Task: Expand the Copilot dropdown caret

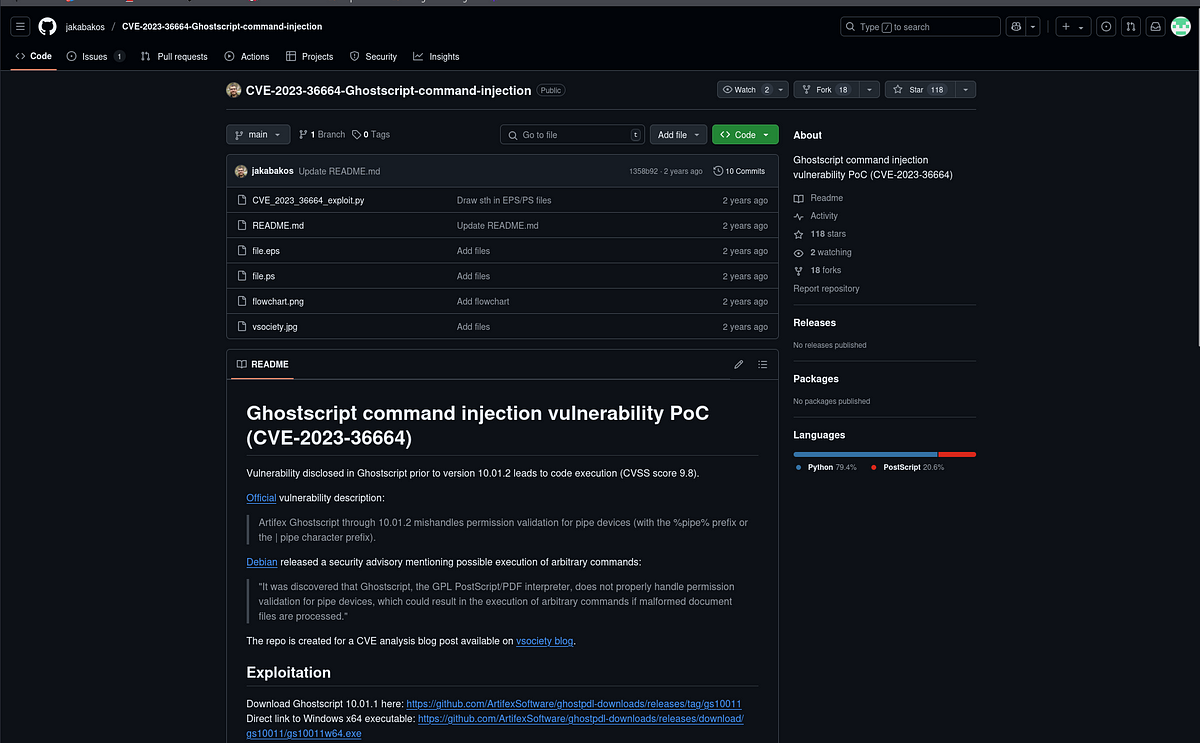Action: coord(1033,27)
